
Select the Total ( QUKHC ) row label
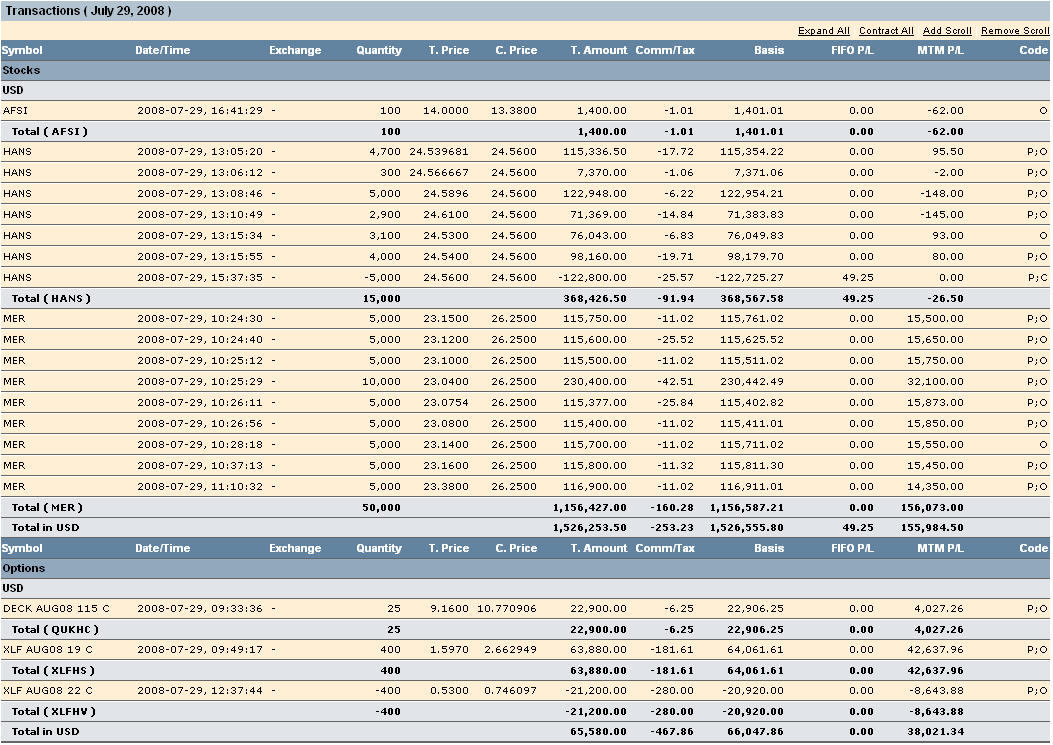[x=55, y=629]
